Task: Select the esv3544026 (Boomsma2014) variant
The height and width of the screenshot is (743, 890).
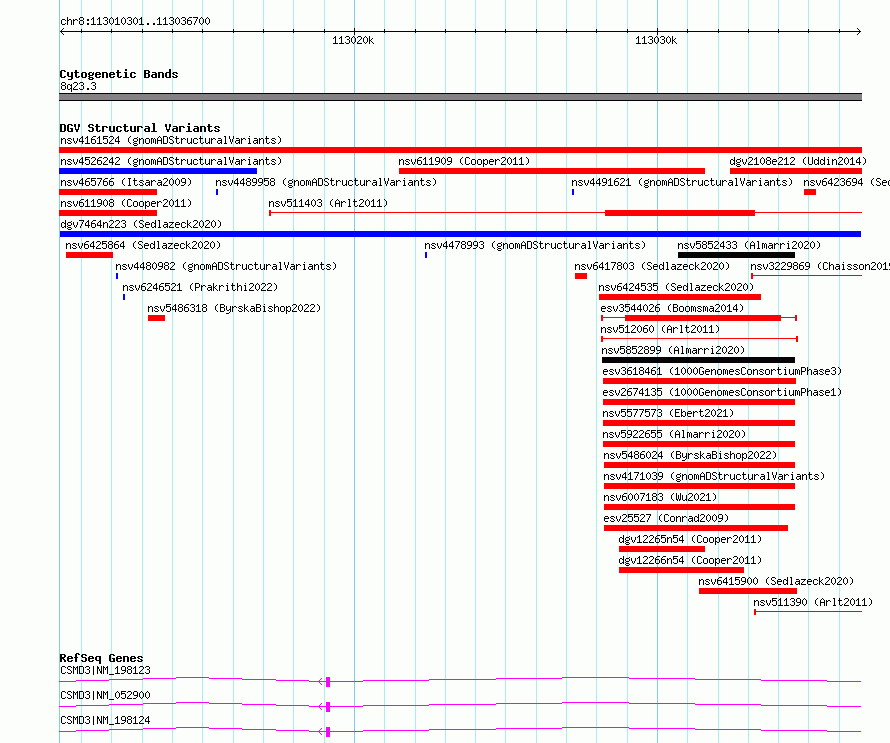Action: (x=672, y=308)
